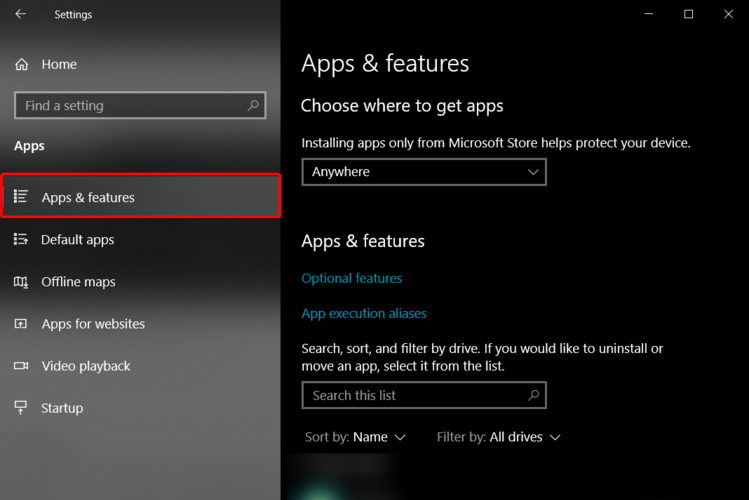749x500 pixels.
Task: Click the Default apps icon
Action: click(x=21, y=239)
